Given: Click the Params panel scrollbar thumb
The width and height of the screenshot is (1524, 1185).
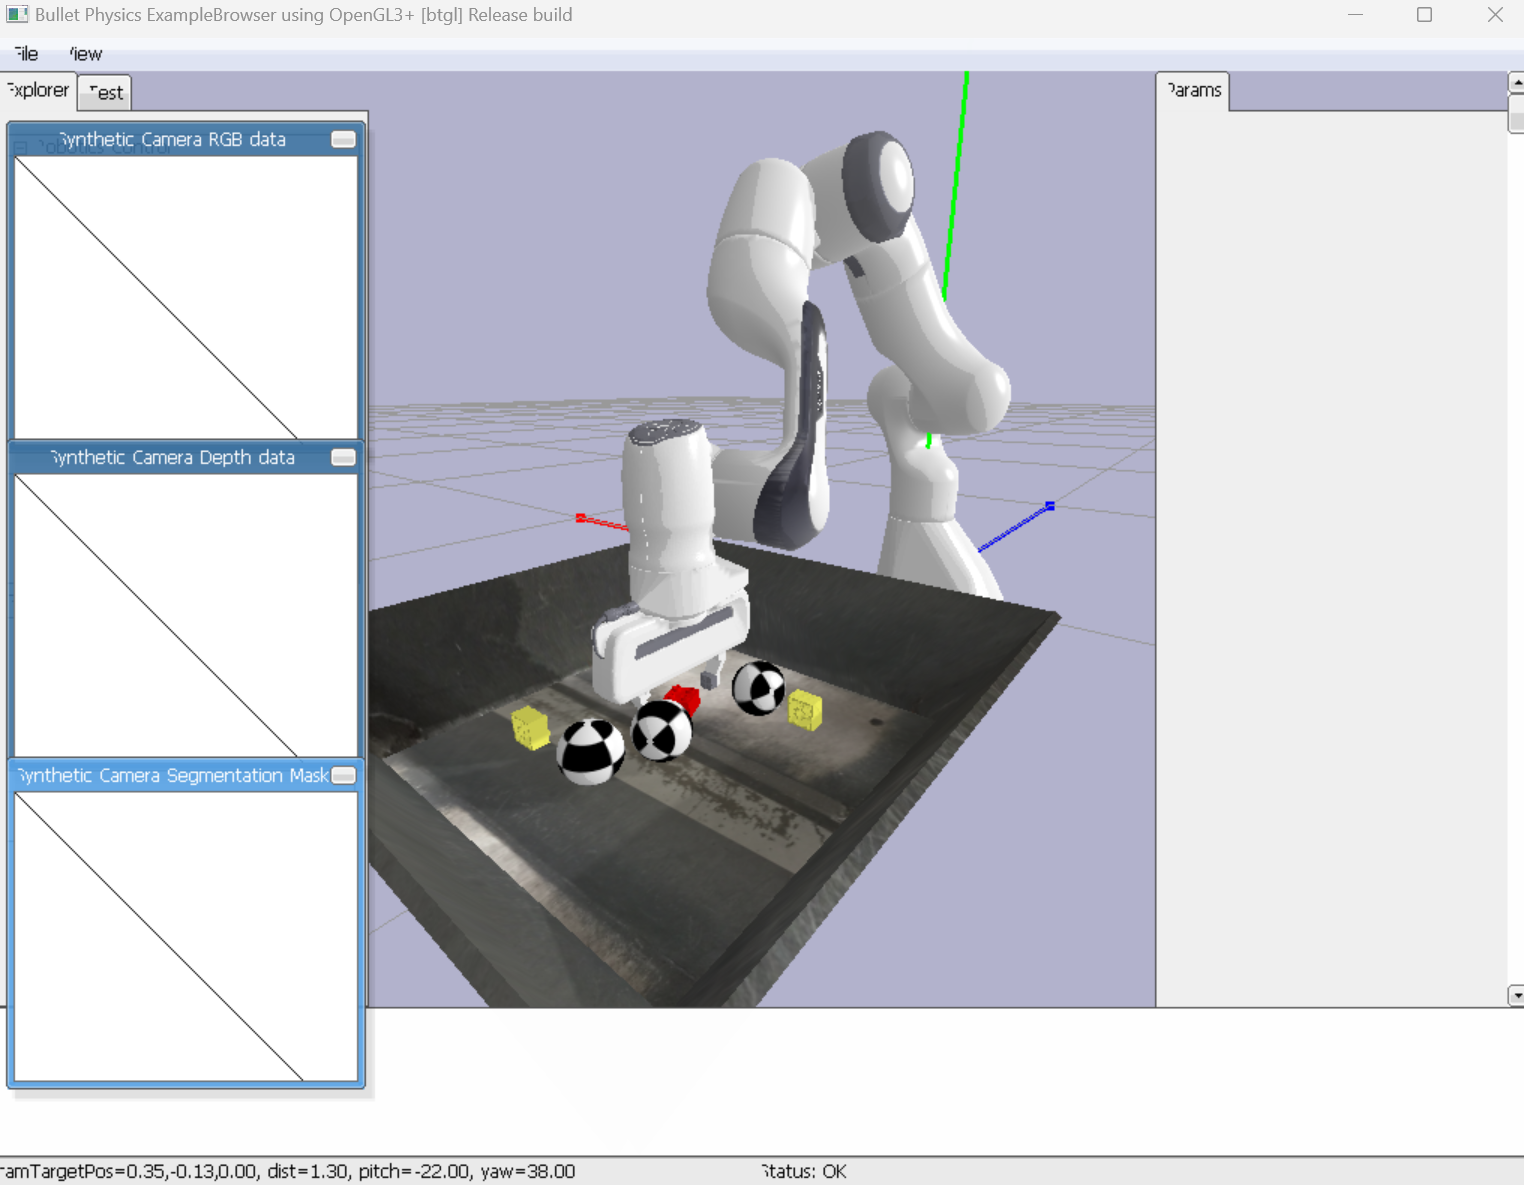Looking at the screenshot, I should (x=1516, y=113).
